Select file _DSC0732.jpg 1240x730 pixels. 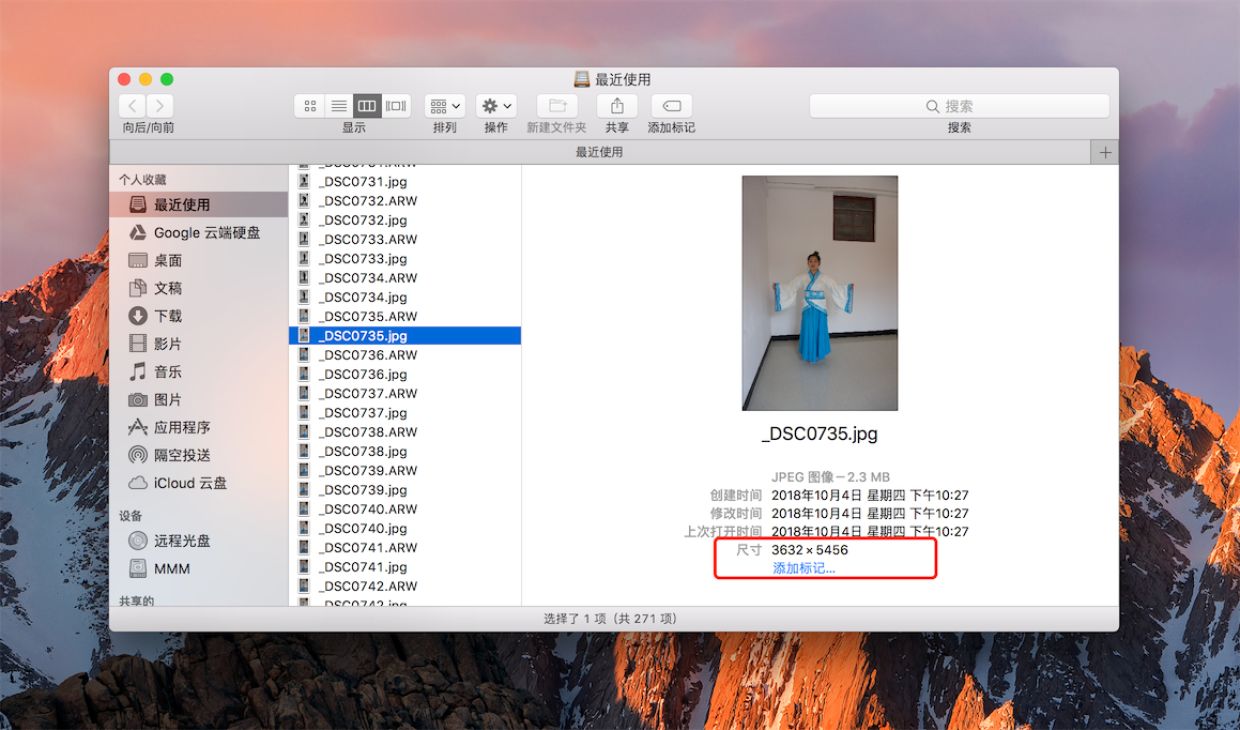click(x=405, y=220)
